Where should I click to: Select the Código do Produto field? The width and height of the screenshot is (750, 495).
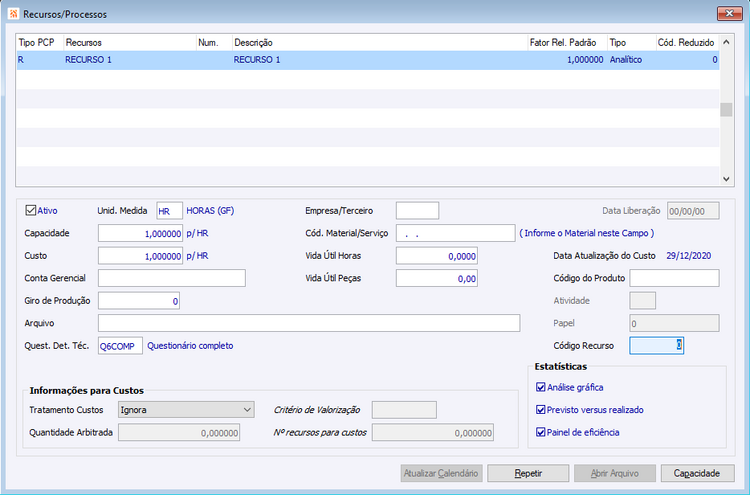pos(674,278)
